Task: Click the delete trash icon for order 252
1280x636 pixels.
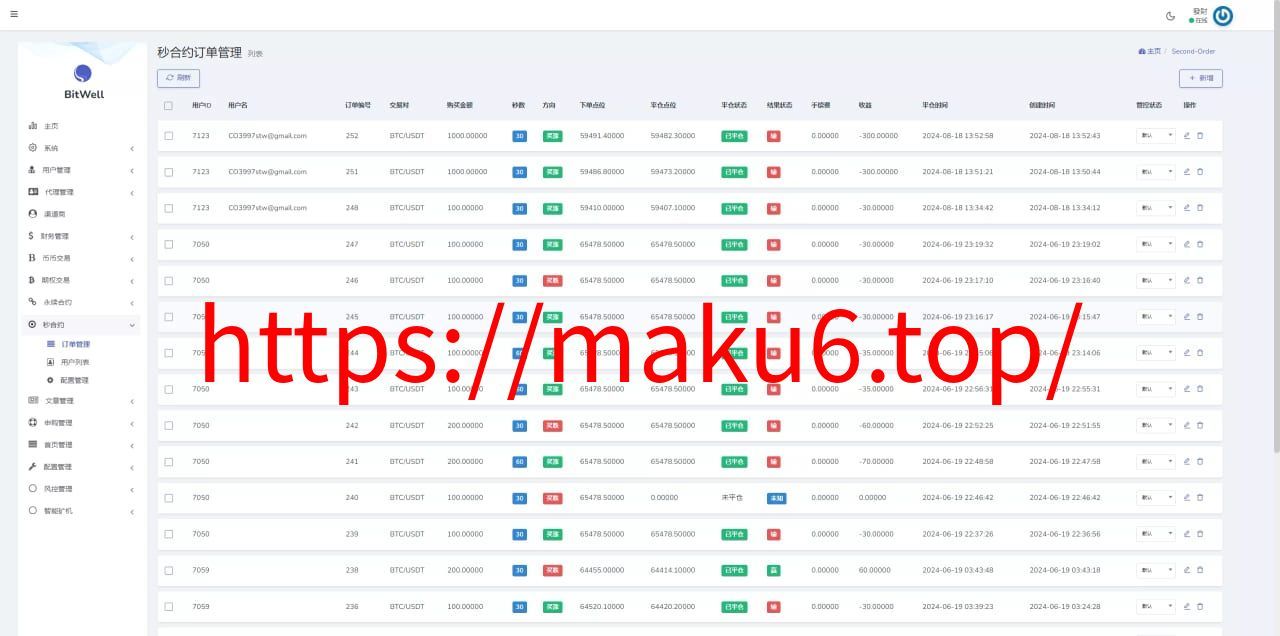Action: click(1200, 135)
